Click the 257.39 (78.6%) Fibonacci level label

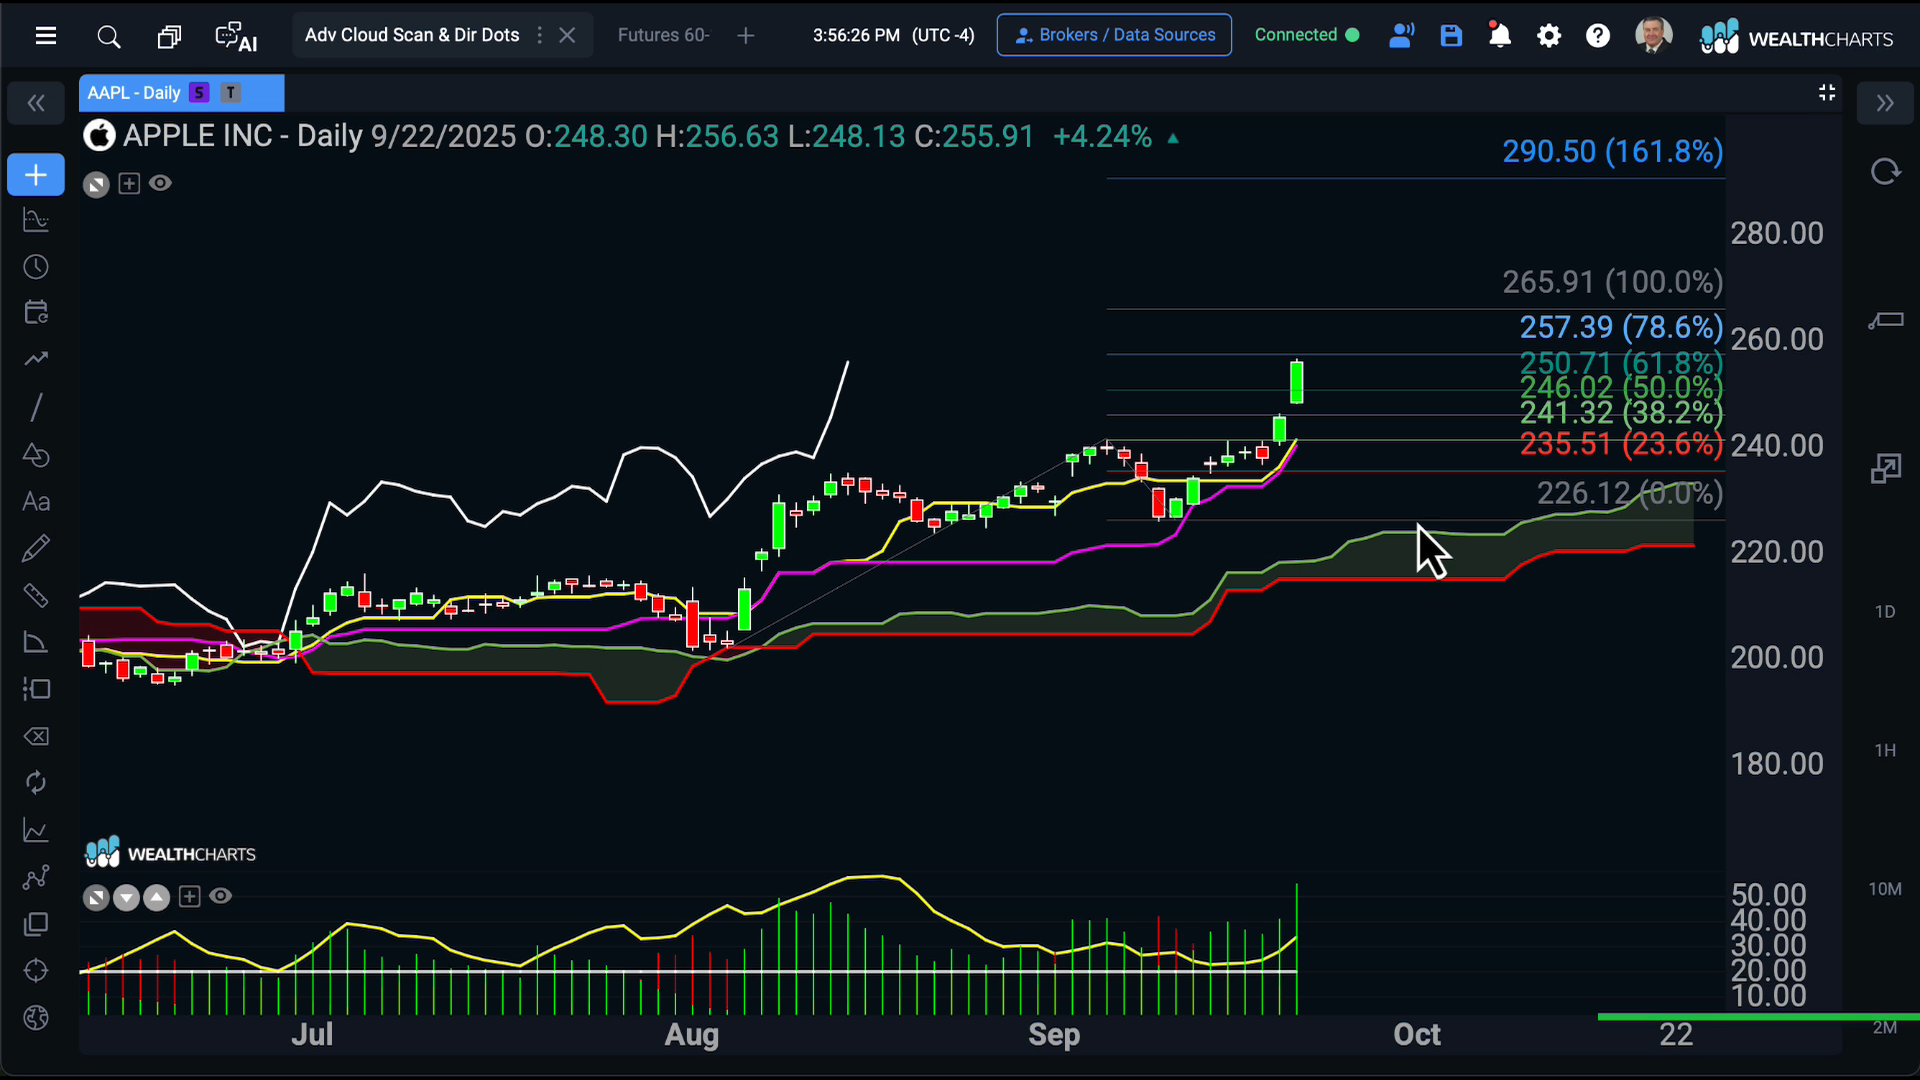click(1620, 327)
